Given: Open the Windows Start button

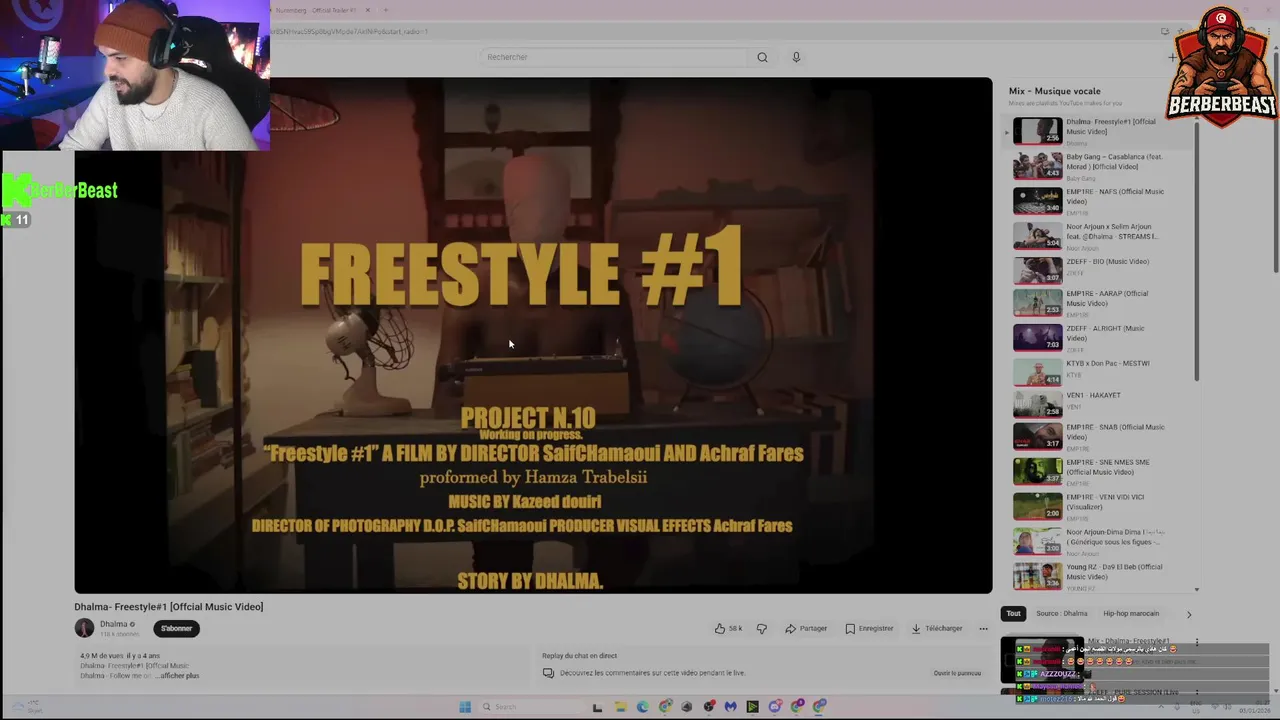Looking at the screenshot, I should click(465, 707).
